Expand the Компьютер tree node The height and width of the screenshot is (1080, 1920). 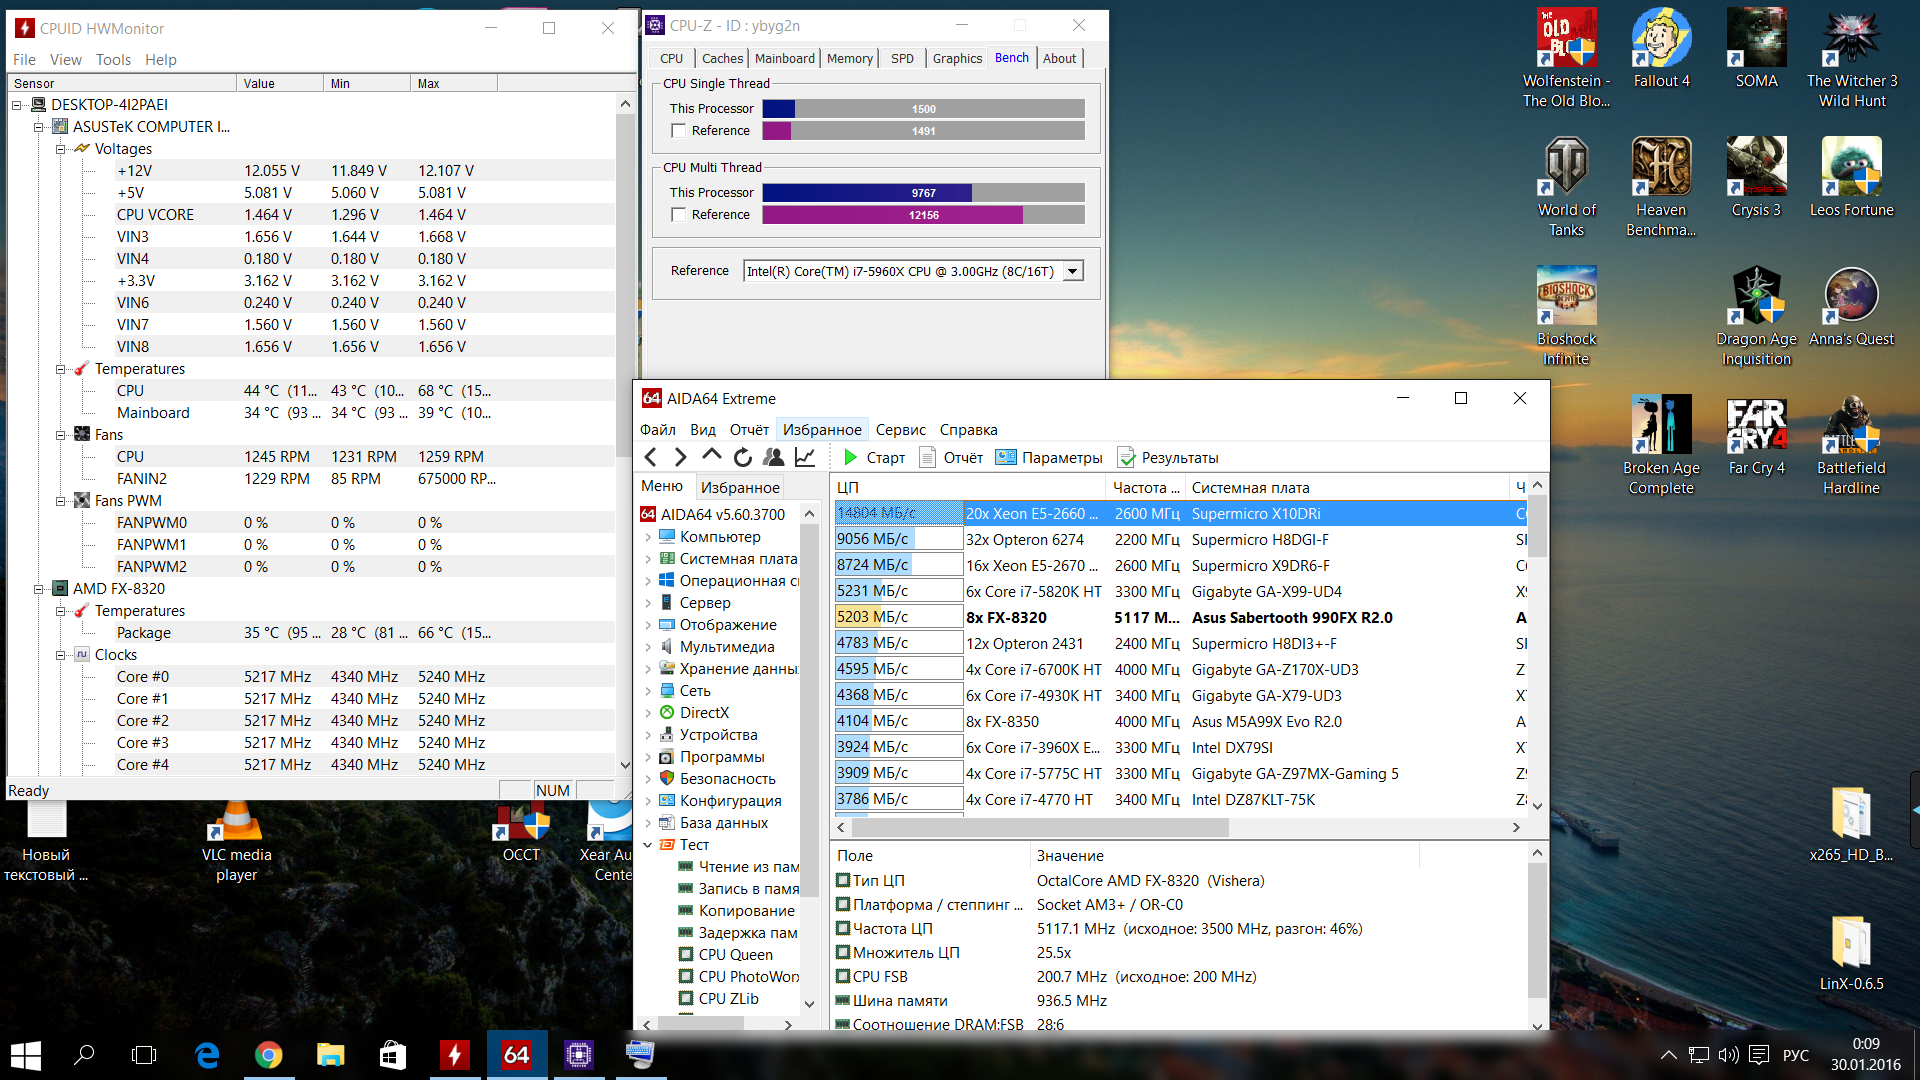pos(648,537)
